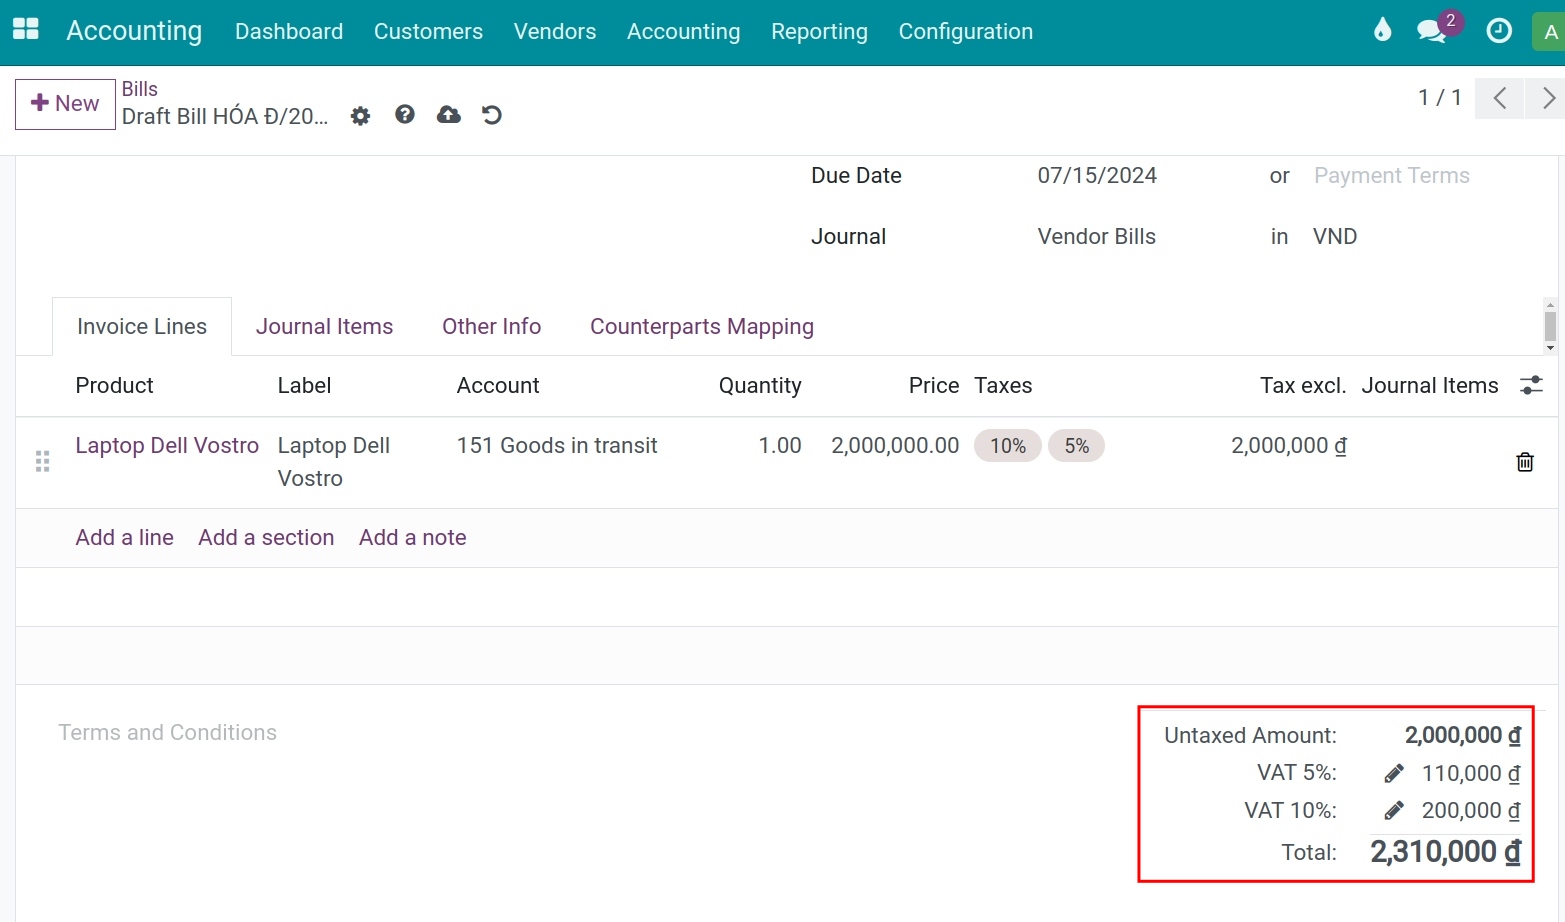Click the Due Date field 07/15/2024

[1097, 175]
